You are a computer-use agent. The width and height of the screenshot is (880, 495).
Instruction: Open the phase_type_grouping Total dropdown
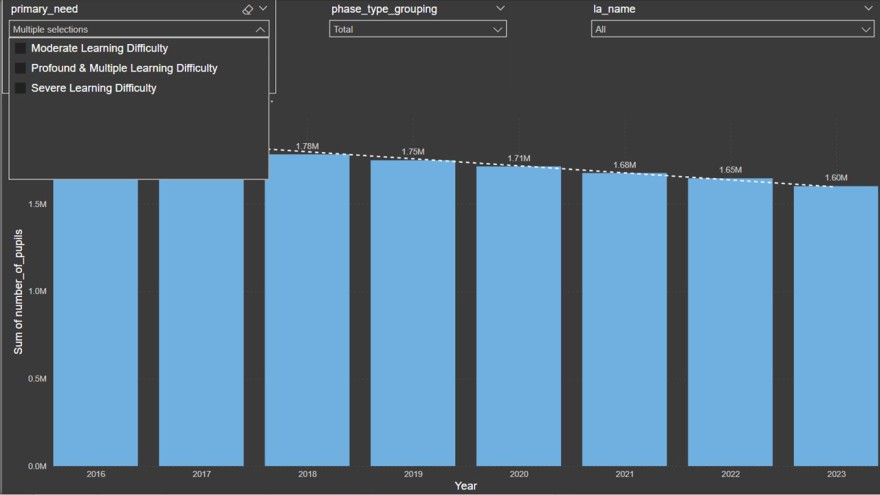[x=417, y=29]
